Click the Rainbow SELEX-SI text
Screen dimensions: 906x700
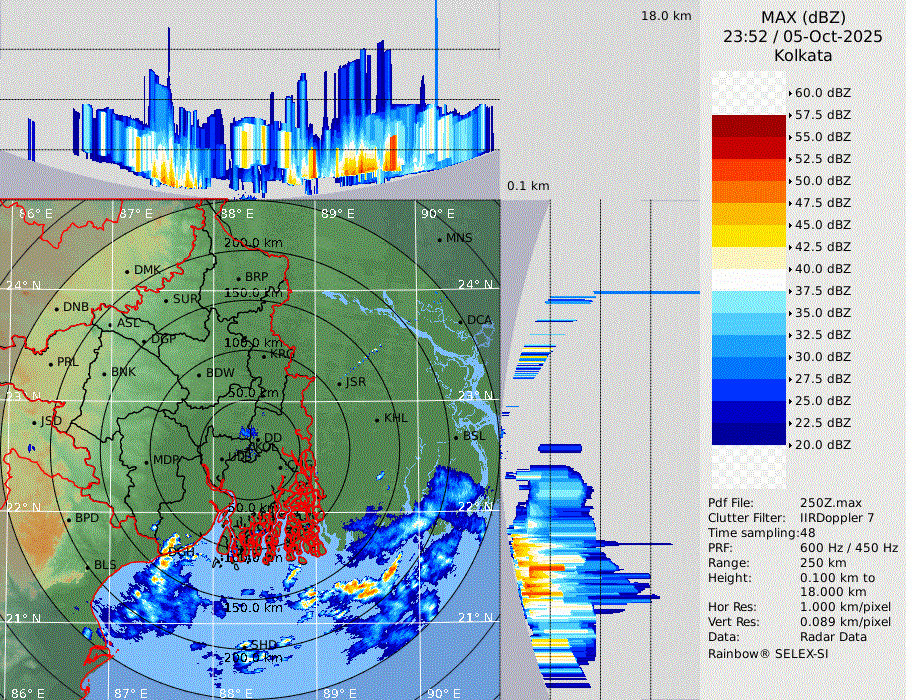pos(768,653)
